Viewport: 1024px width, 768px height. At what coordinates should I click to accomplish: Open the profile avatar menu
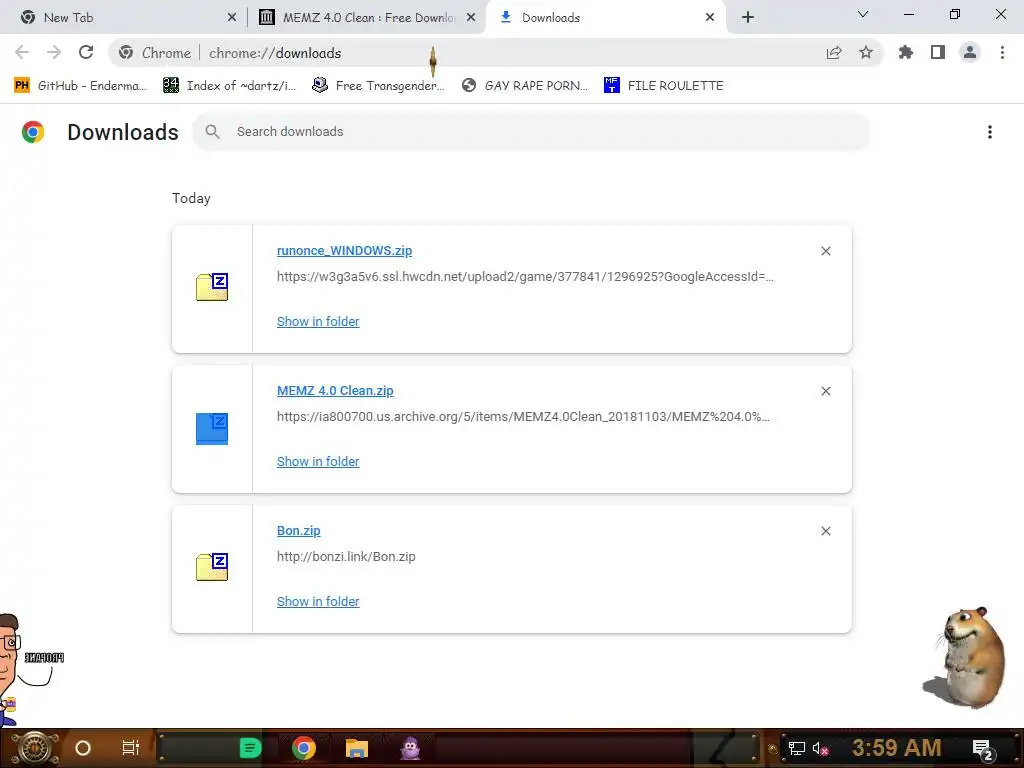click(970, 52)
